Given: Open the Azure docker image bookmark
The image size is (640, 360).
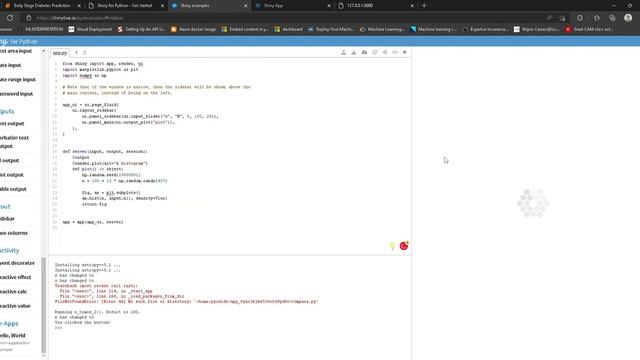Looking at the screenshot, I should [x=193, y=29].
